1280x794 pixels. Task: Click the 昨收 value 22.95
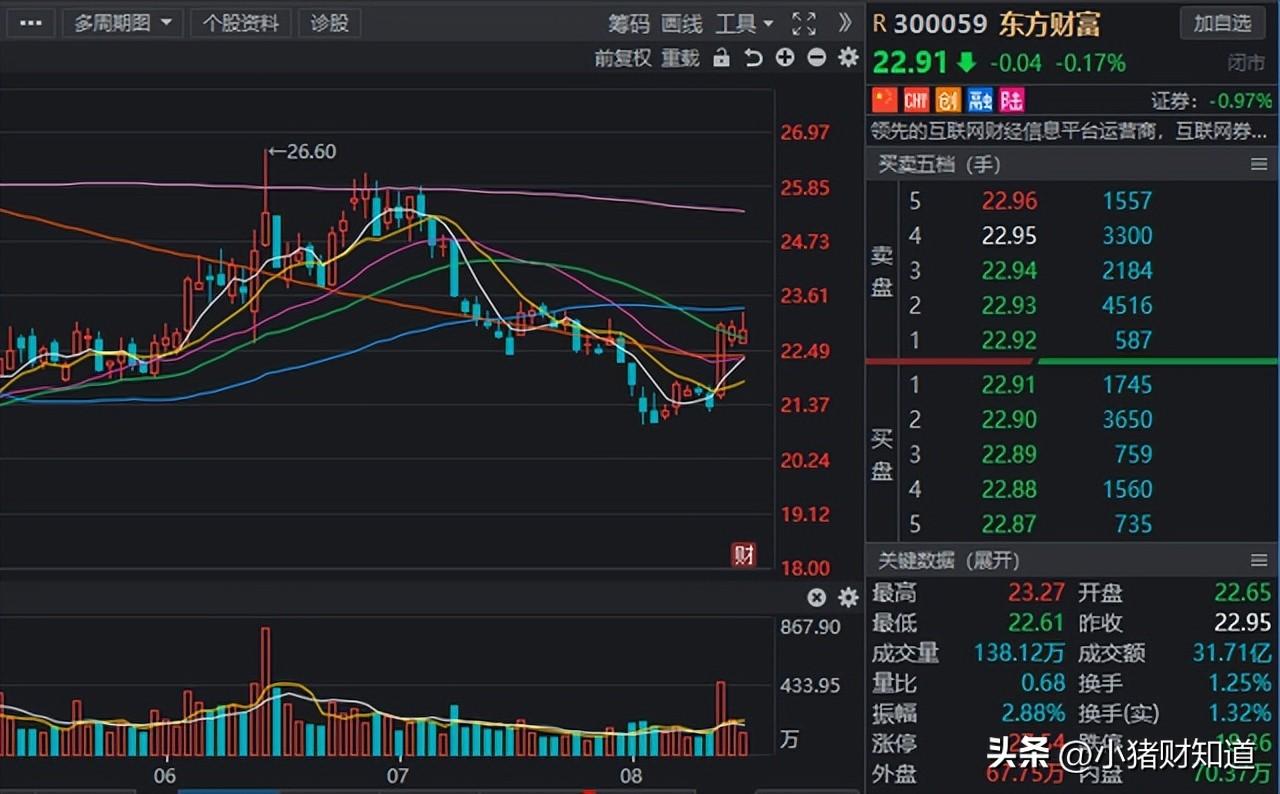pyautogui.click(x=1243, y=623)
